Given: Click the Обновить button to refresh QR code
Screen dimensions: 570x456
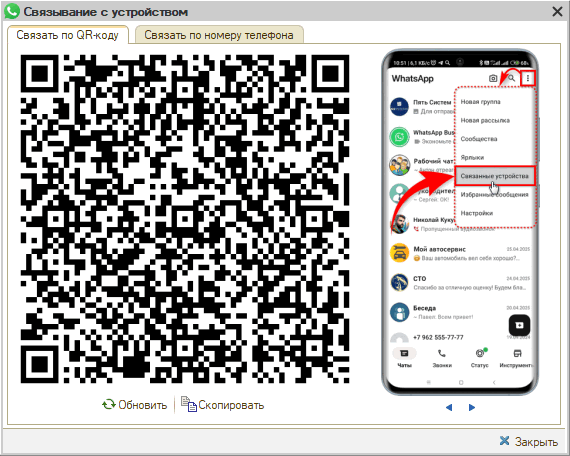Looking at the screenshot, I should (135, 405).
